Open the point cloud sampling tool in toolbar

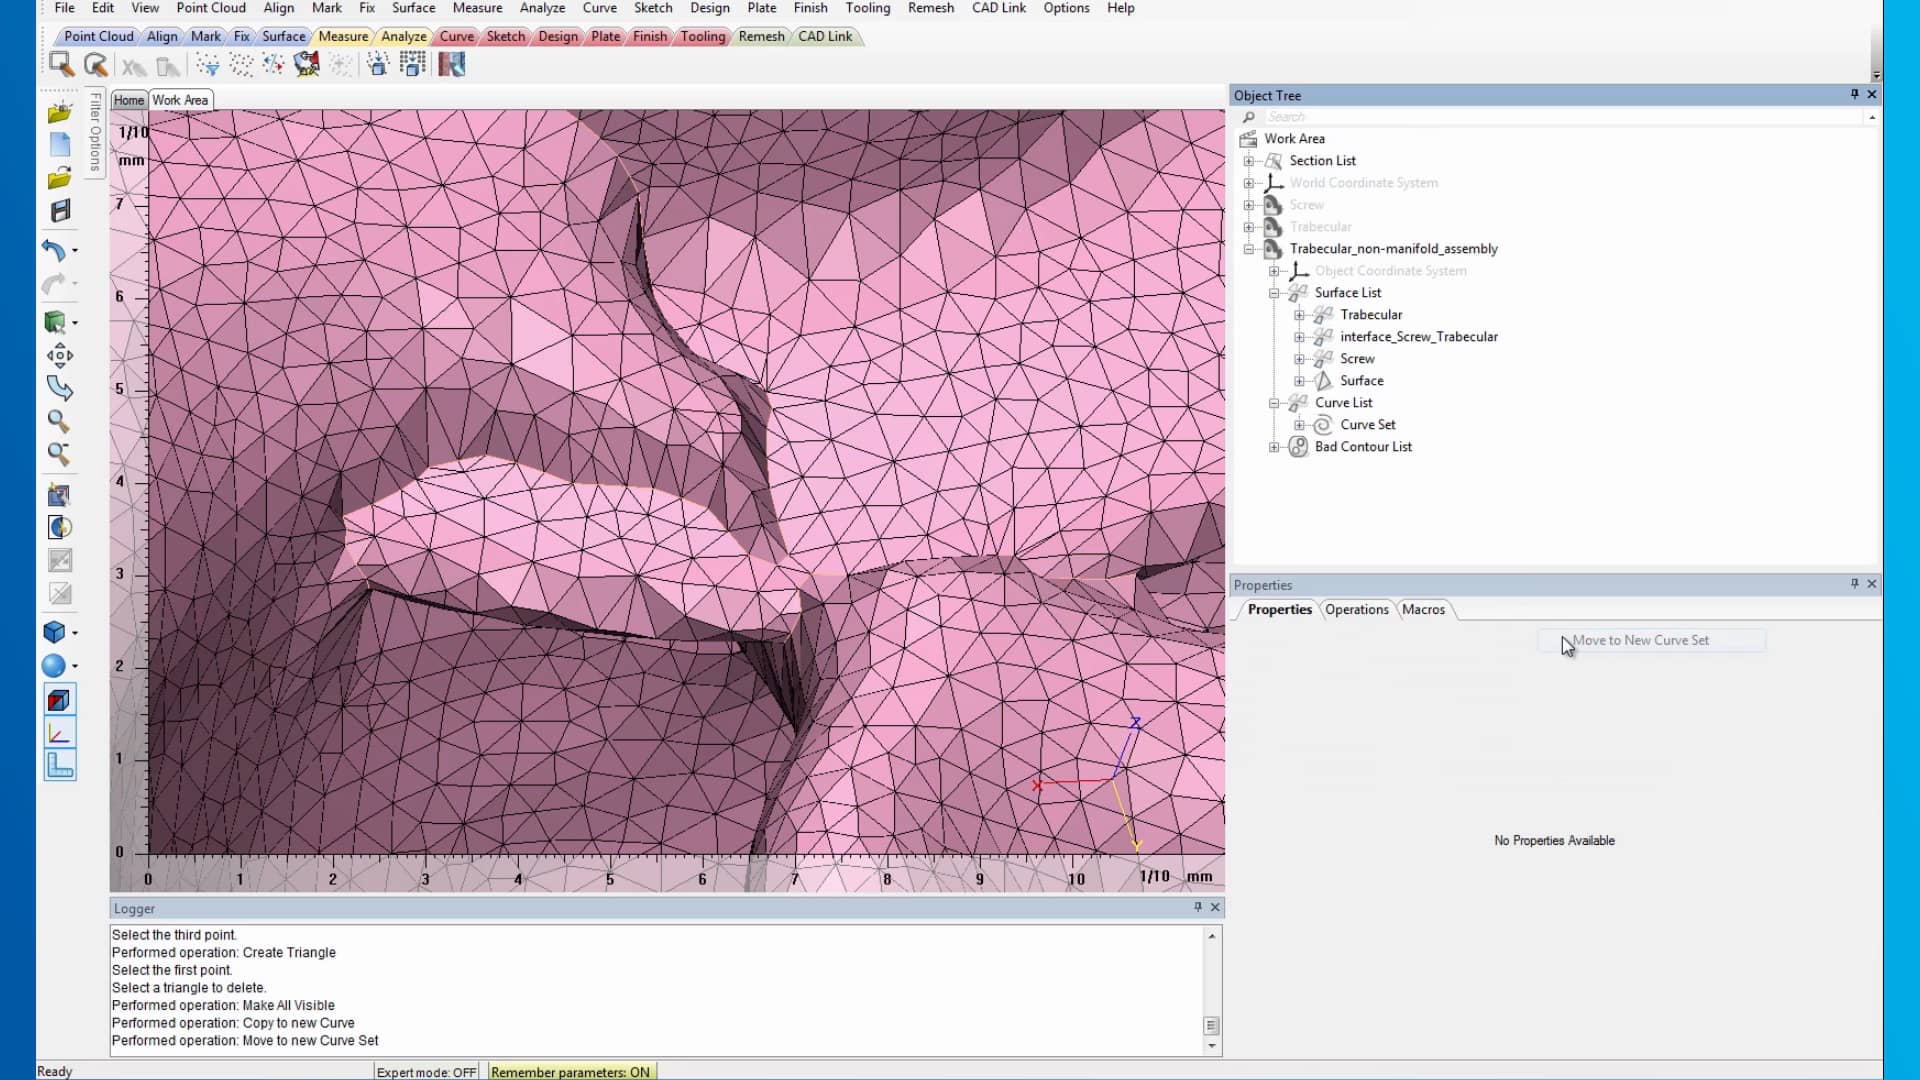pyautogui.click(x=207, y=63)
